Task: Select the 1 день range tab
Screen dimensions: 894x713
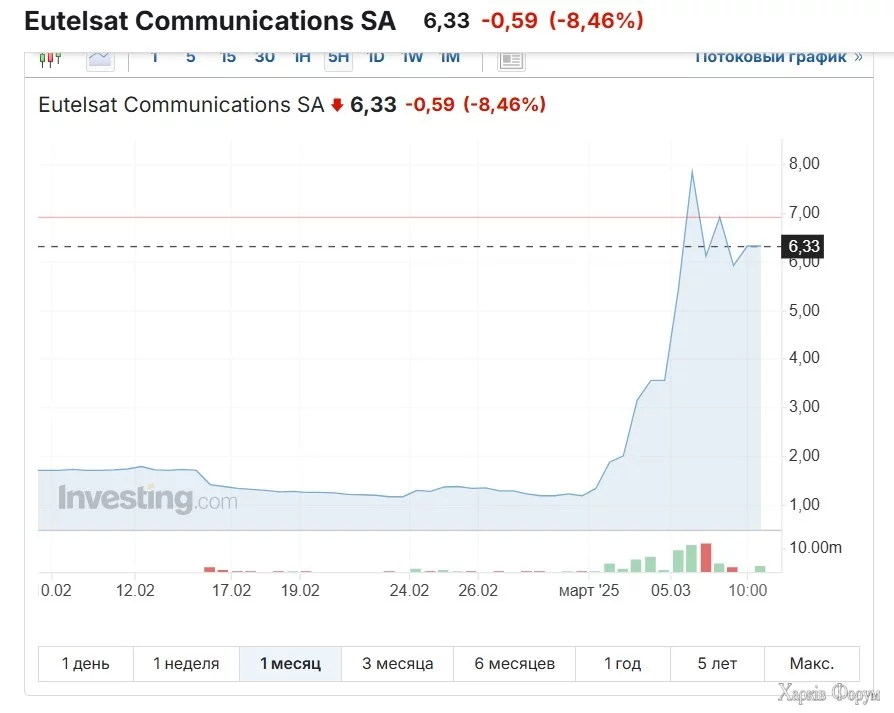Action: (86, 663)
